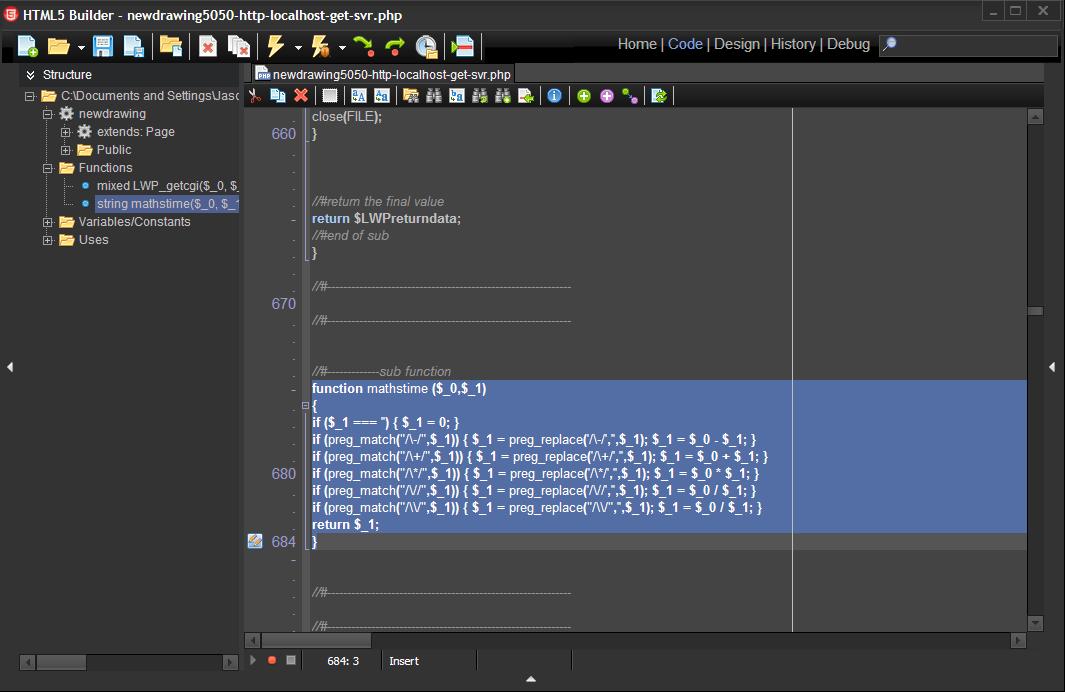Click the green-purple connected nodes icon
This screenshot has height=692, width=1065.
[630, 96]
